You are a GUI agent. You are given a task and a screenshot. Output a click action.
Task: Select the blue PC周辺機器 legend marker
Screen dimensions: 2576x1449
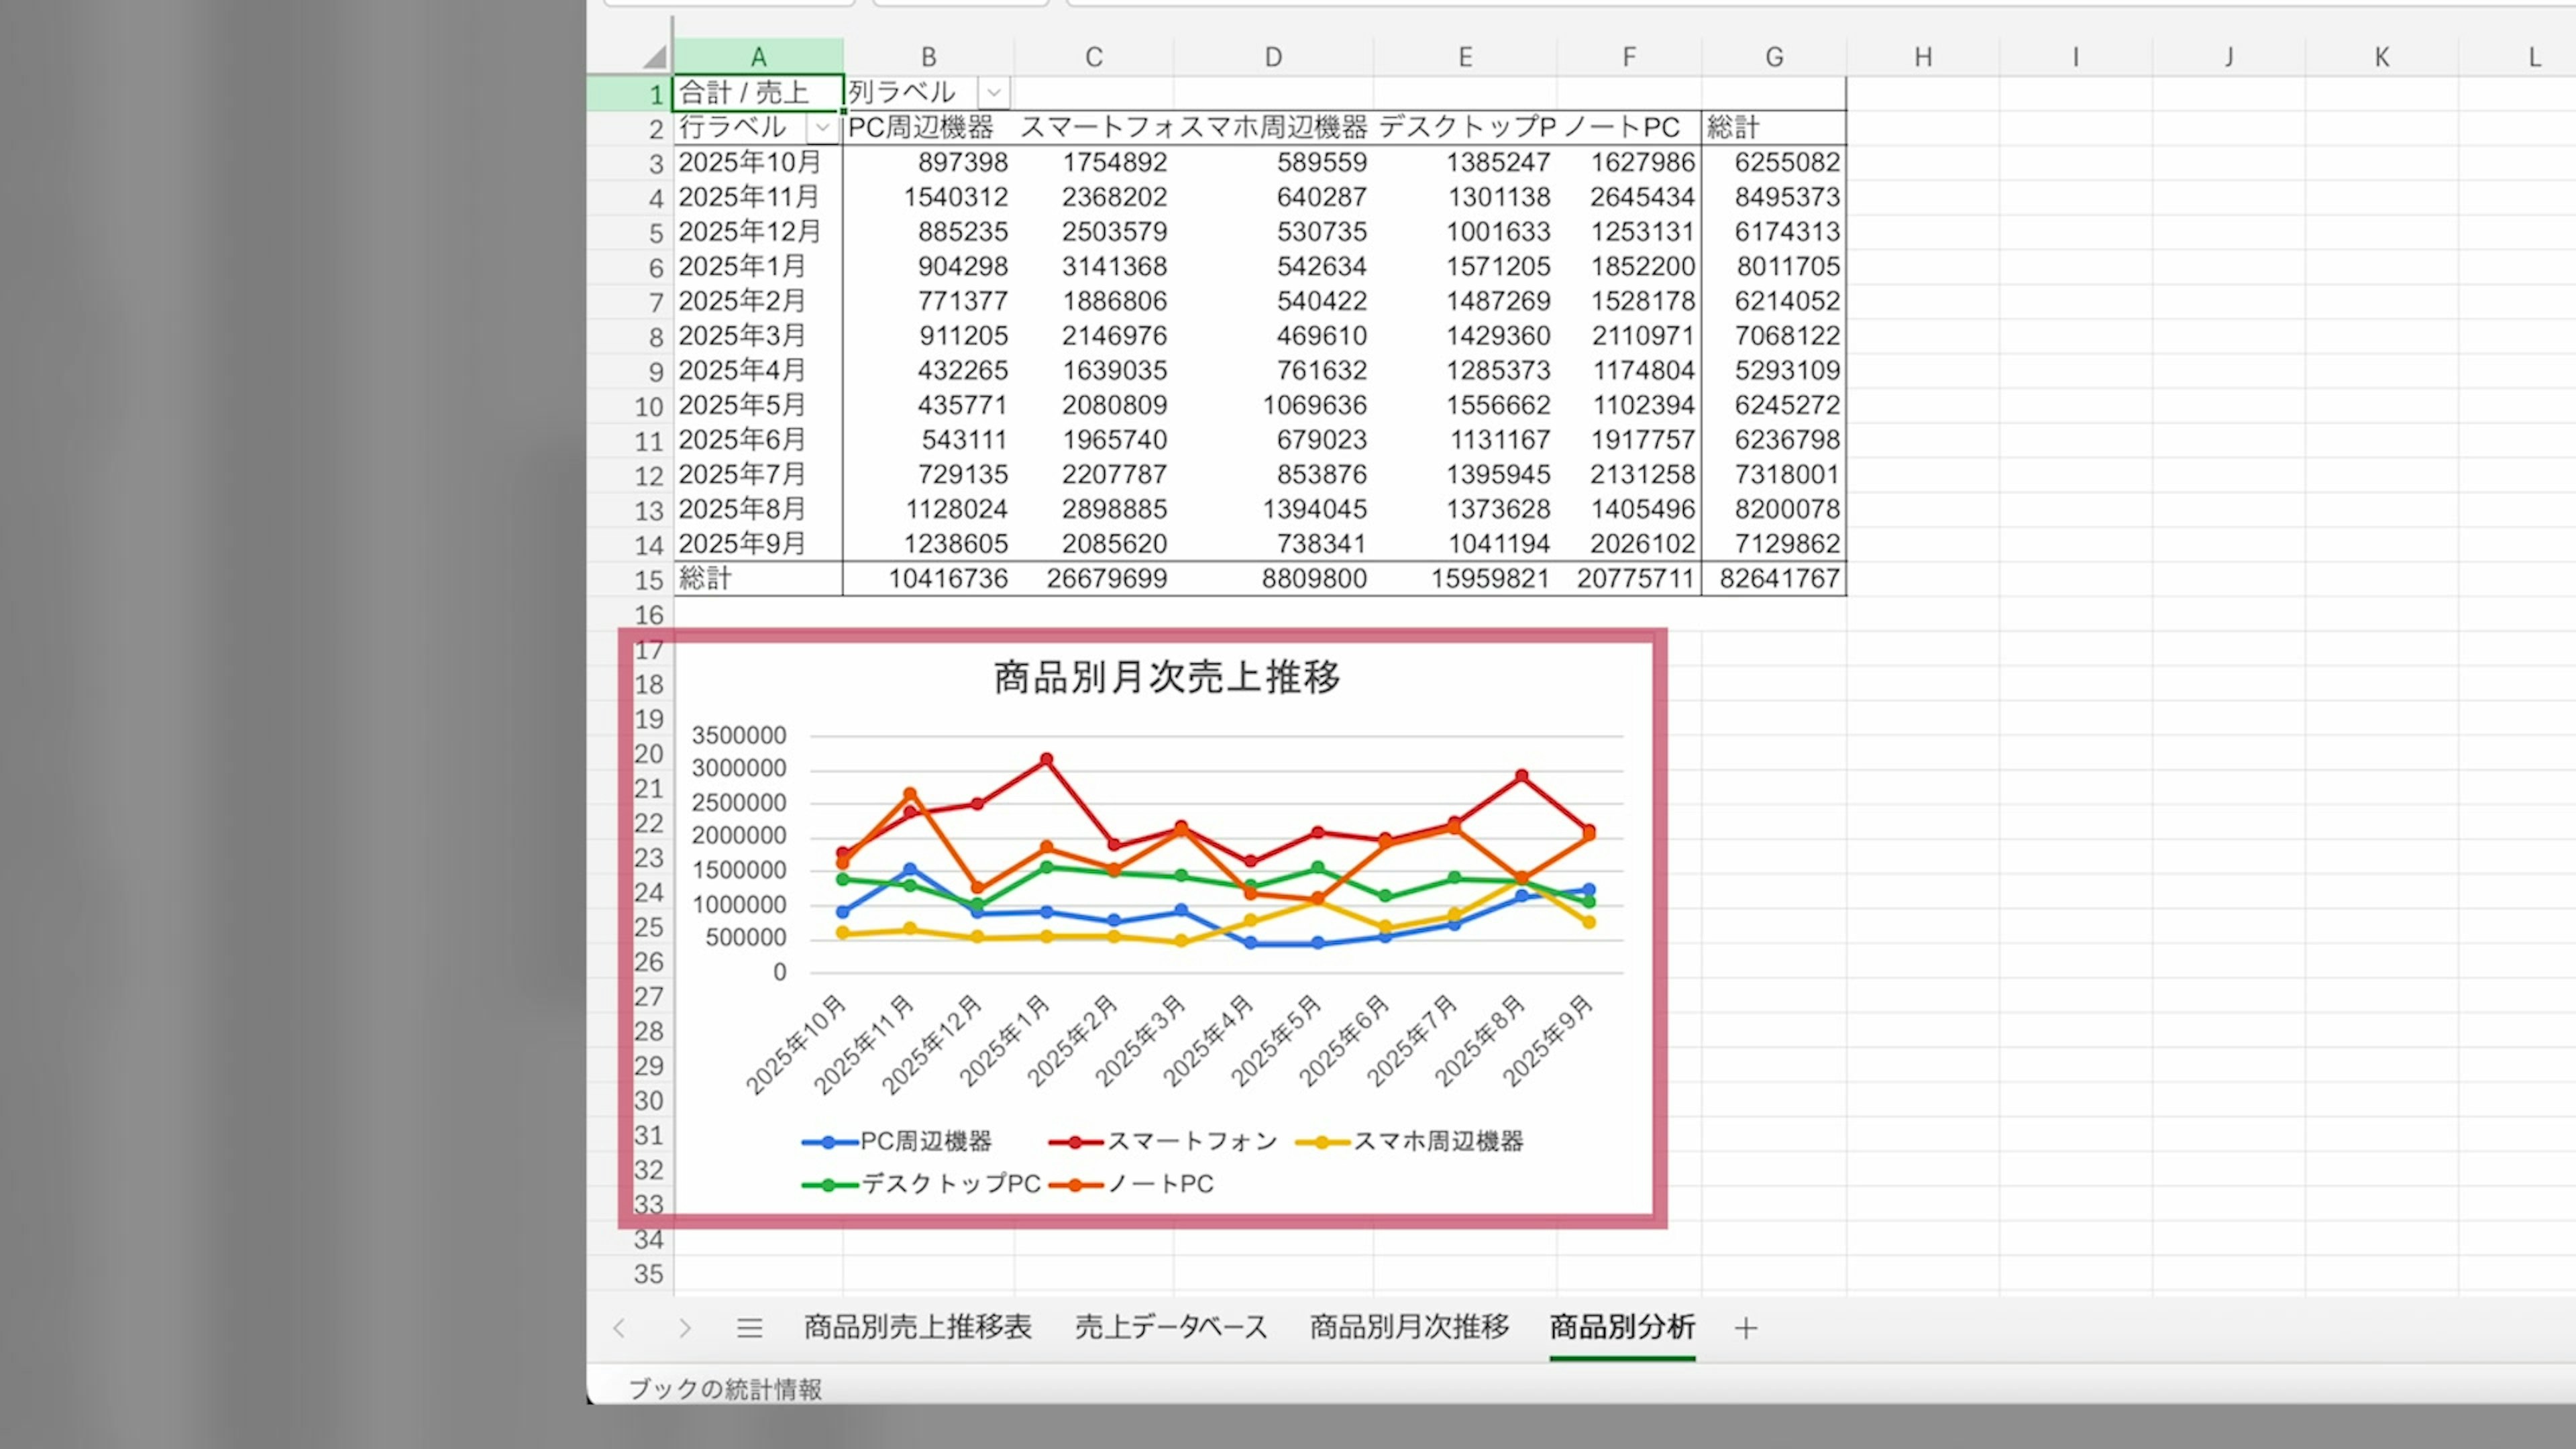pyautogui.click(x=828, y=1142)
